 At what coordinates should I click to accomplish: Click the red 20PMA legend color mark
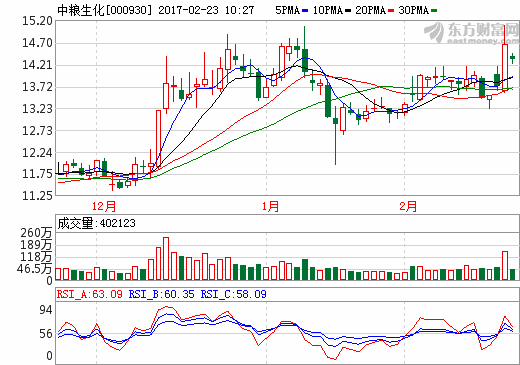(391, 11)
